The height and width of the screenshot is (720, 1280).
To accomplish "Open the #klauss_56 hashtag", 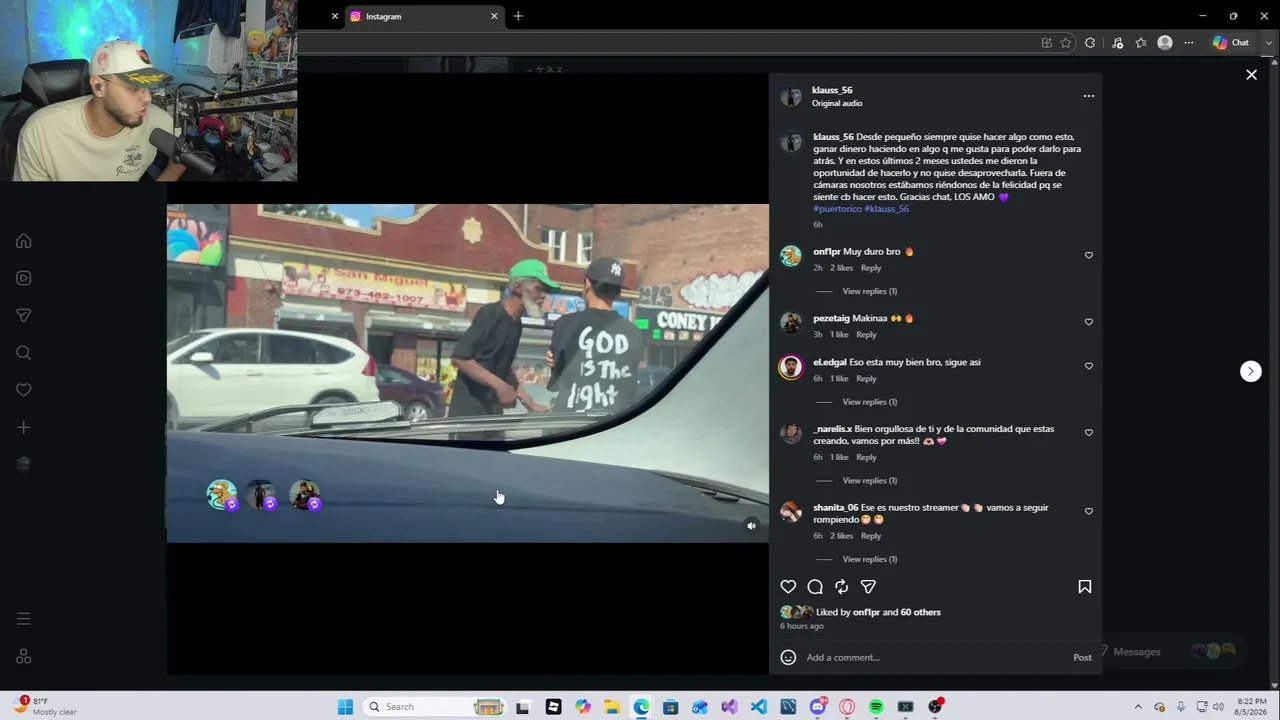I will [886, 209].
